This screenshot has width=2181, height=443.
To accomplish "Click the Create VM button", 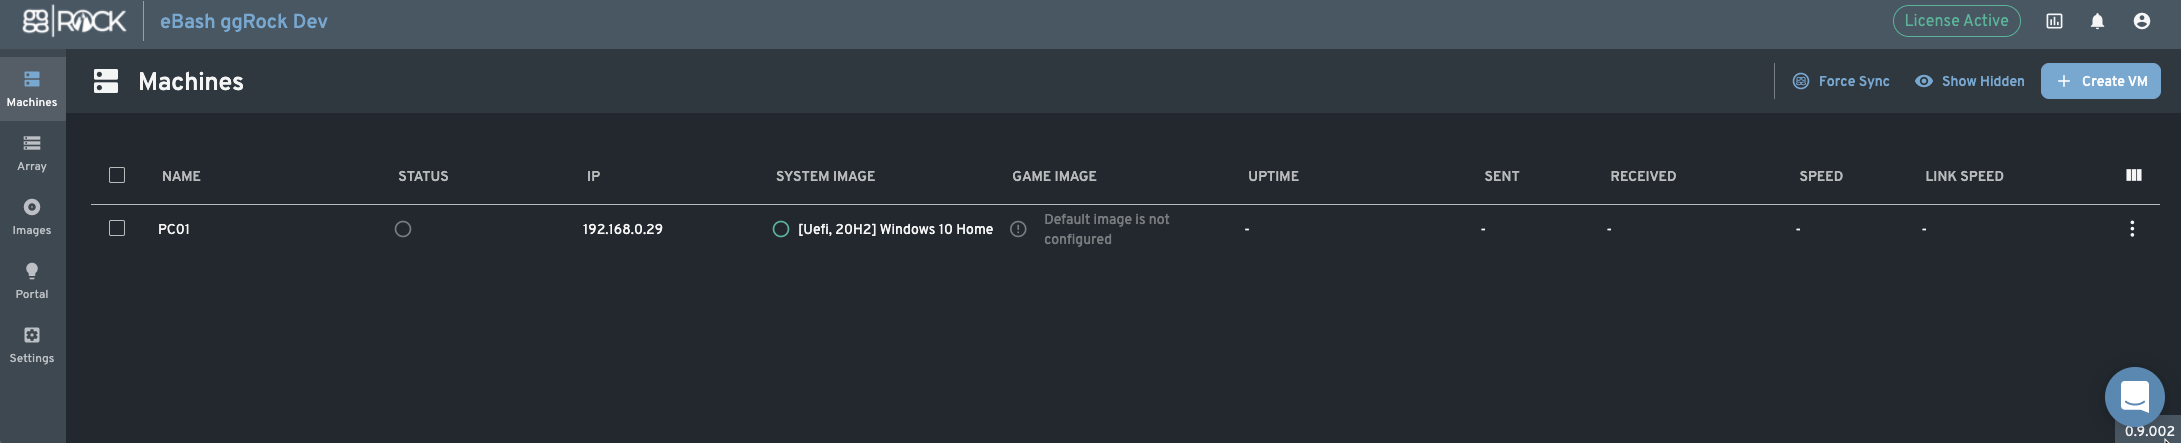I will click(2100, 81).
